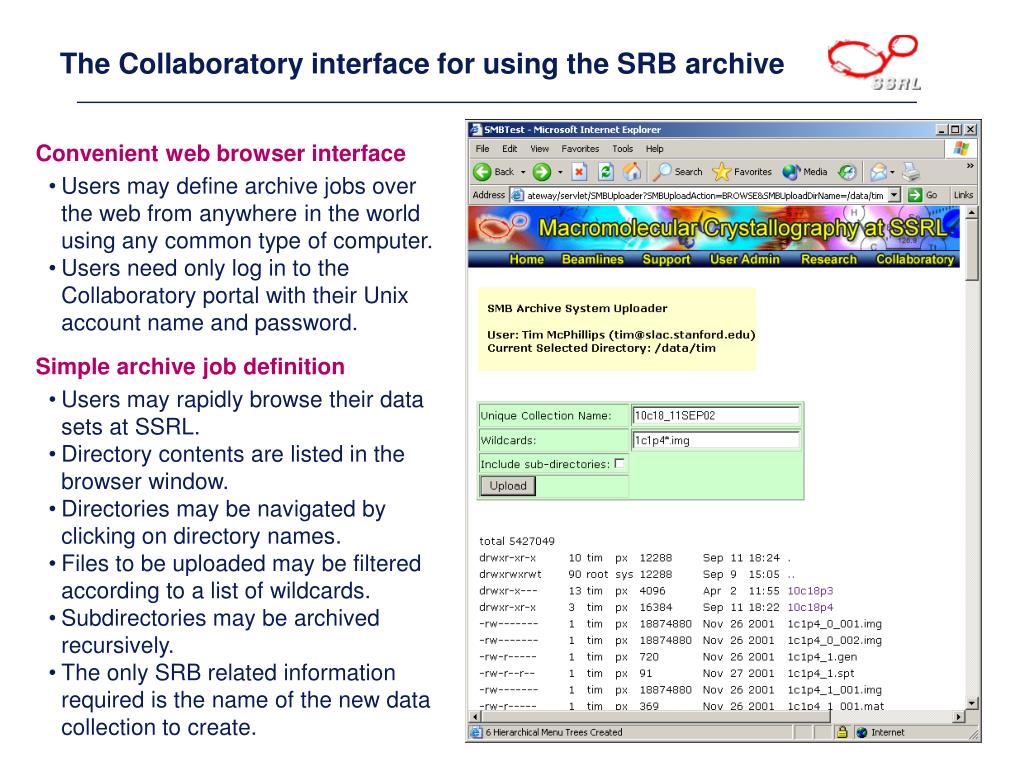Click the Print printer icon
1024x768 pixels.
pyautogui.click(x=911, y=172)
